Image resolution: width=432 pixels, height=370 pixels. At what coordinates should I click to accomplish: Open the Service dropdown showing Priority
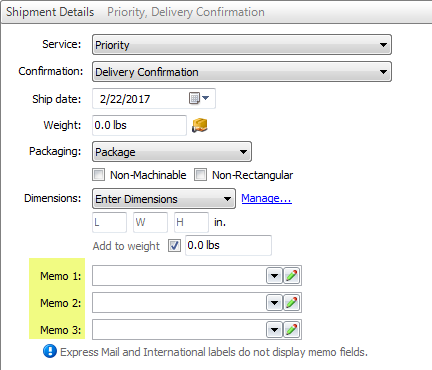(242, 45)
